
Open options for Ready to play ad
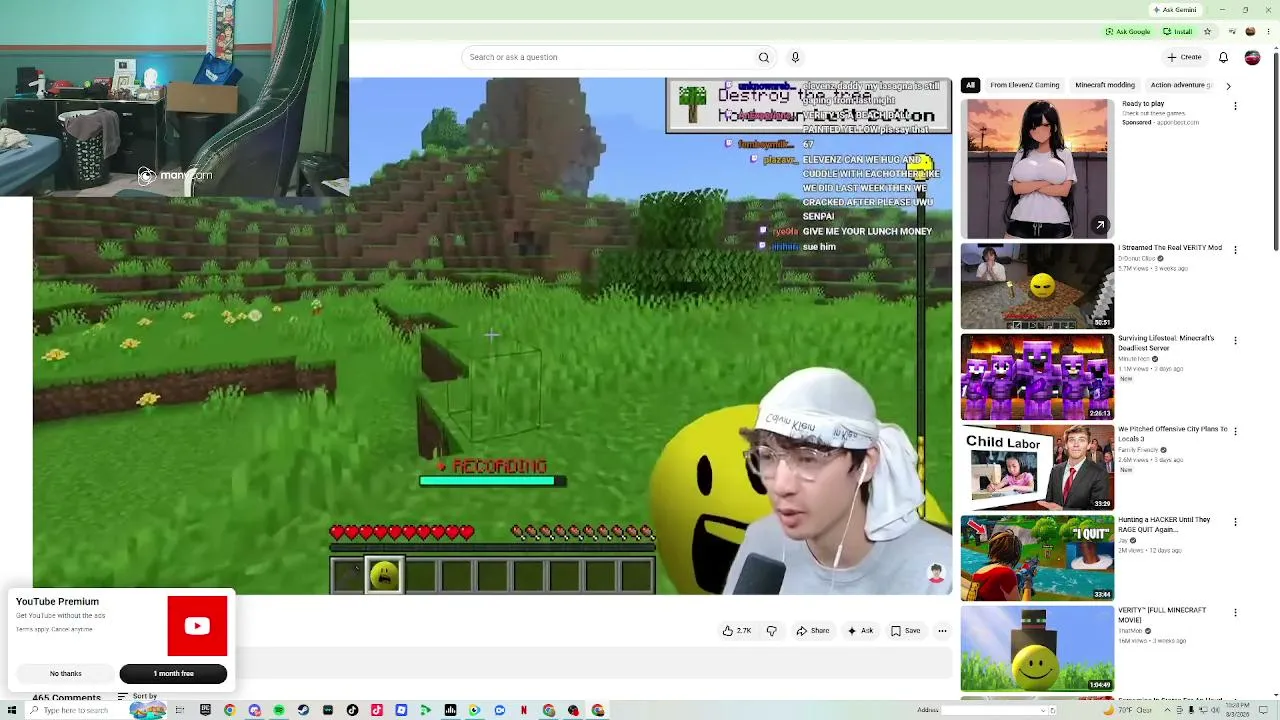1235,105
